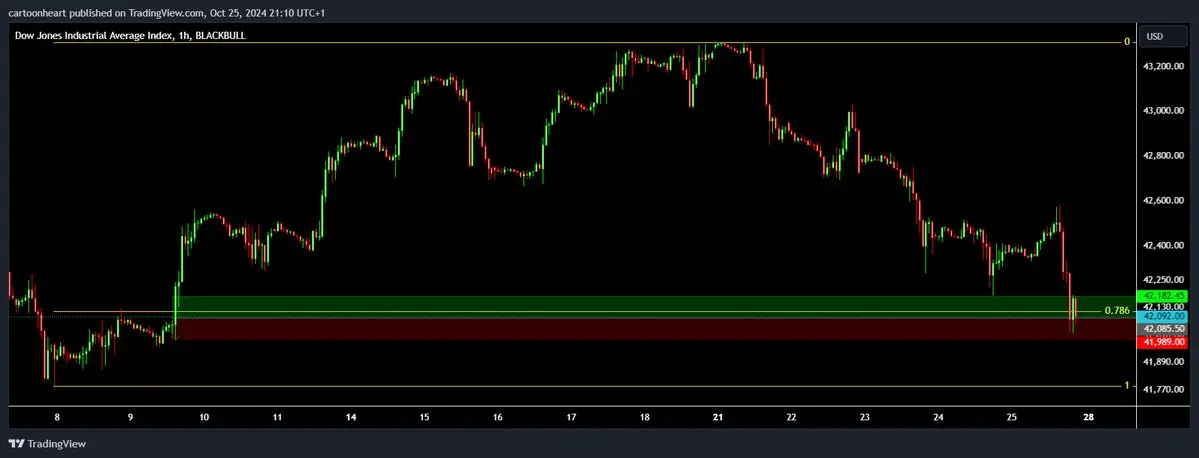Click date 21 on the time axis
This screenshot has height=458, width=1199.
[x=718, y=417]
